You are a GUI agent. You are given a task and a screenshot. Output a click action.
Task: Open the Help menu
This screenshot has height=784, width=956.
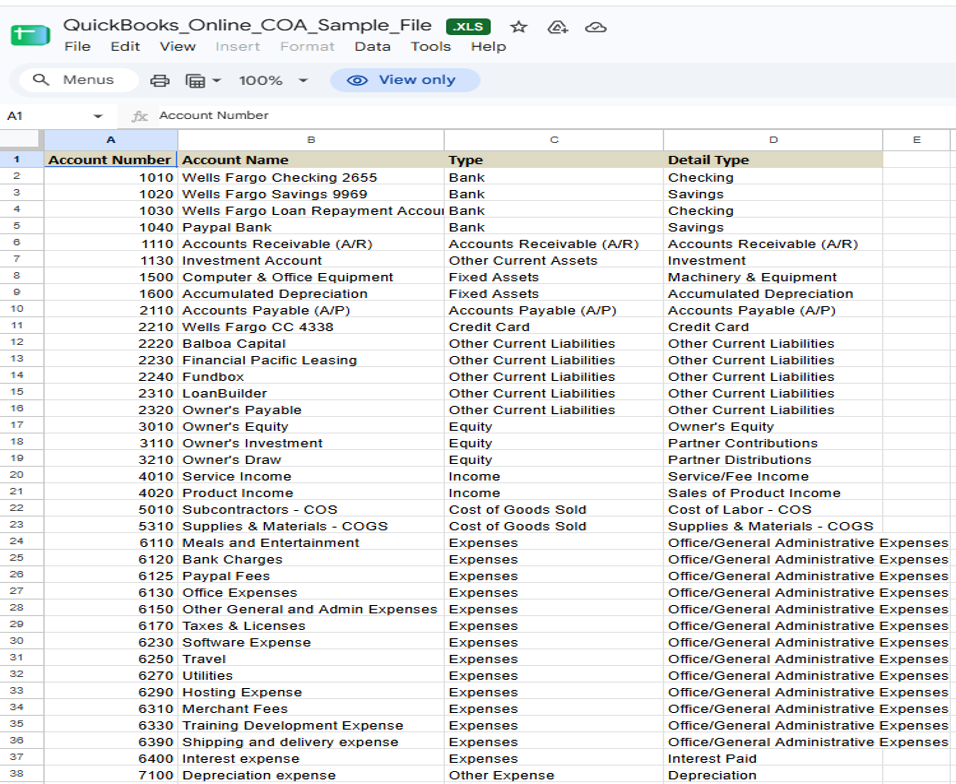click(488, 46)
